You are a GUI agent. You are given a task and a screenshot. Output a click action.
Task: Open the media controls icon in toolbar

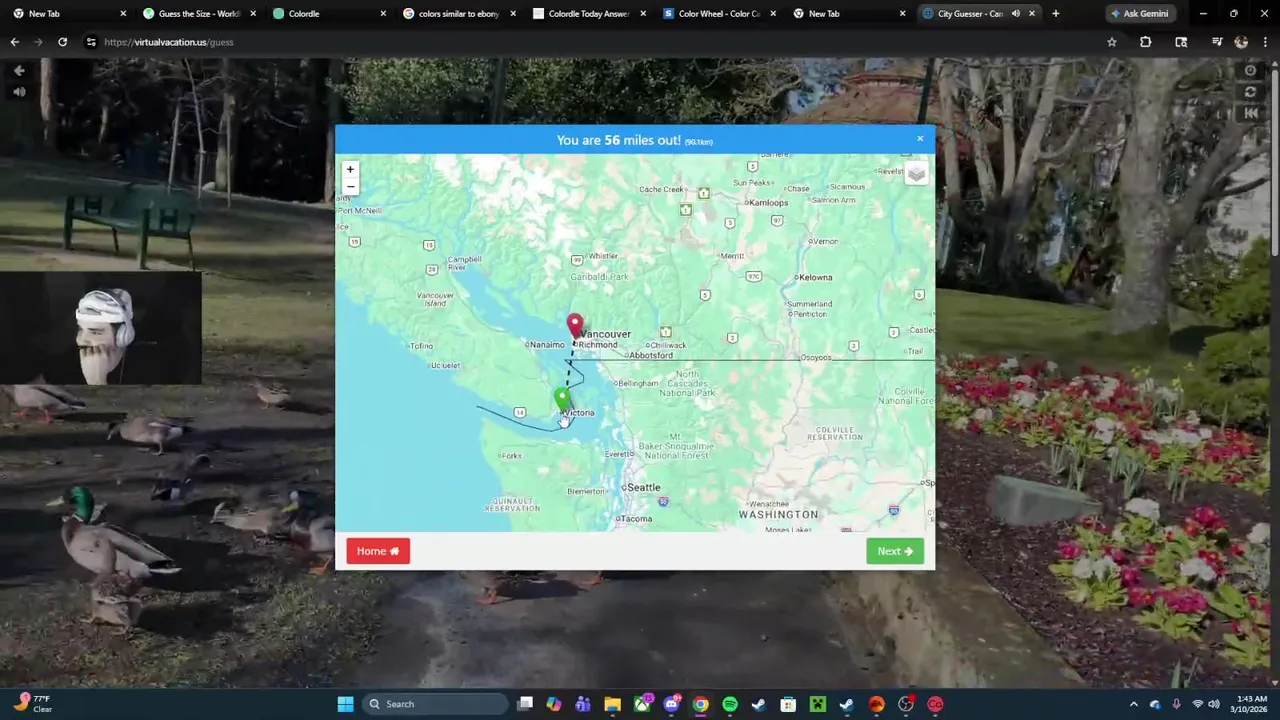pyautogui.click(x=1216, y=42)
